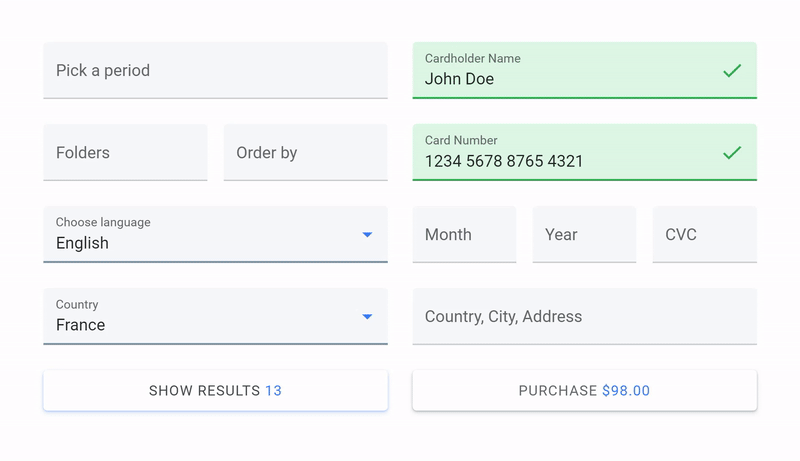Open the Pick a period field
Viewport: 800px width, 461px height.
tap(215, 71)
